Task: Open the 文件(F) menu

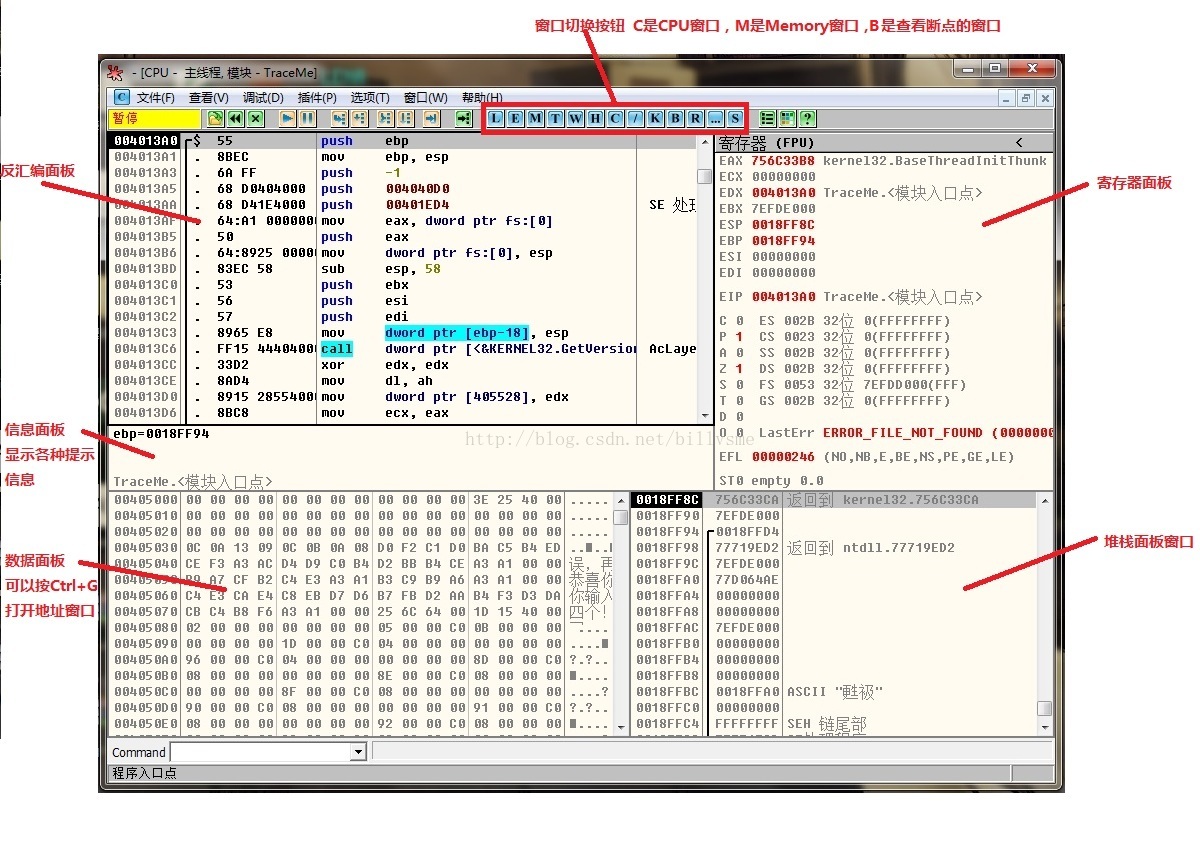Action: pos(155,97)
